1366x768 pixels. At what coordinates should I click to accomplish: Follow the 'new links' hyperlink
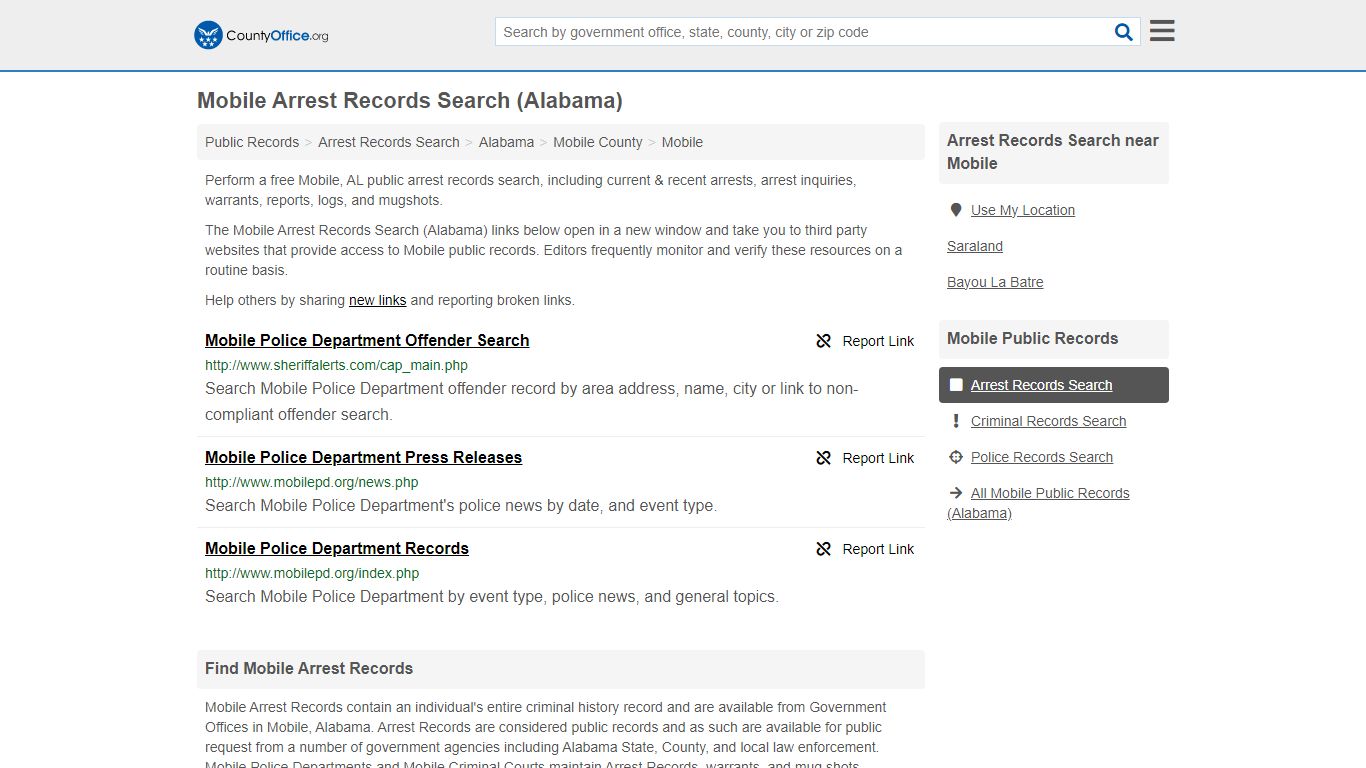[x=377, y=300]
